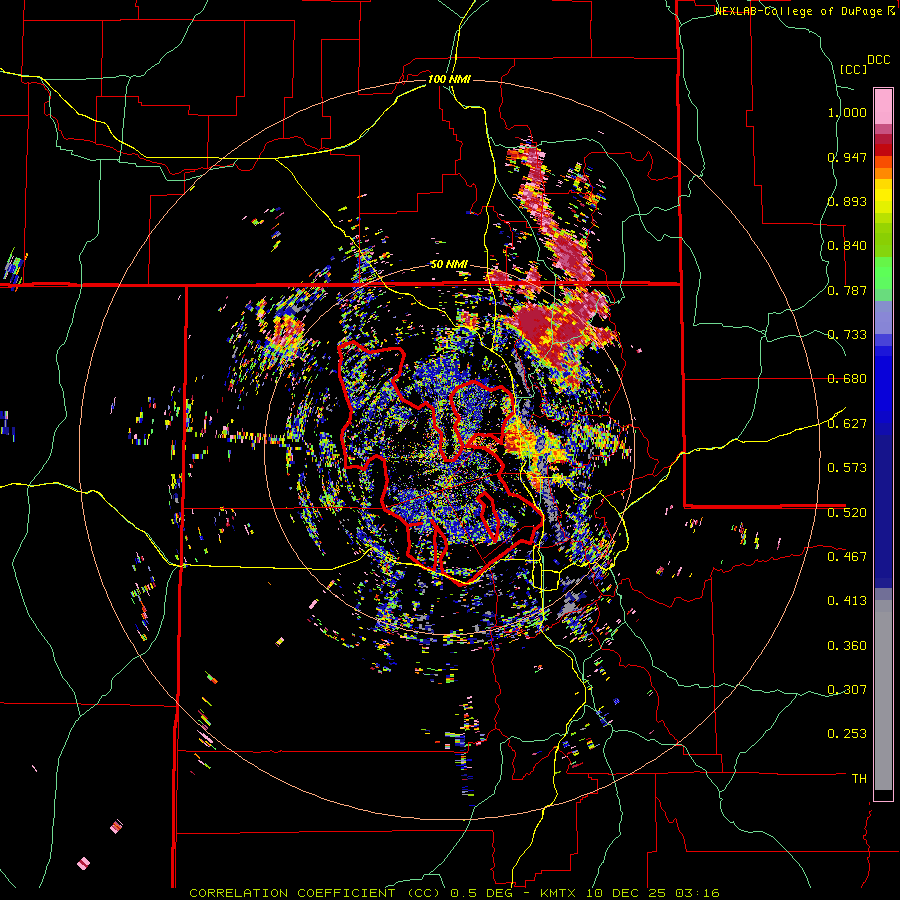Viewport: 900px width, 900px height.
Task: Click the 0.467 legend value
Action: [847, 557]
